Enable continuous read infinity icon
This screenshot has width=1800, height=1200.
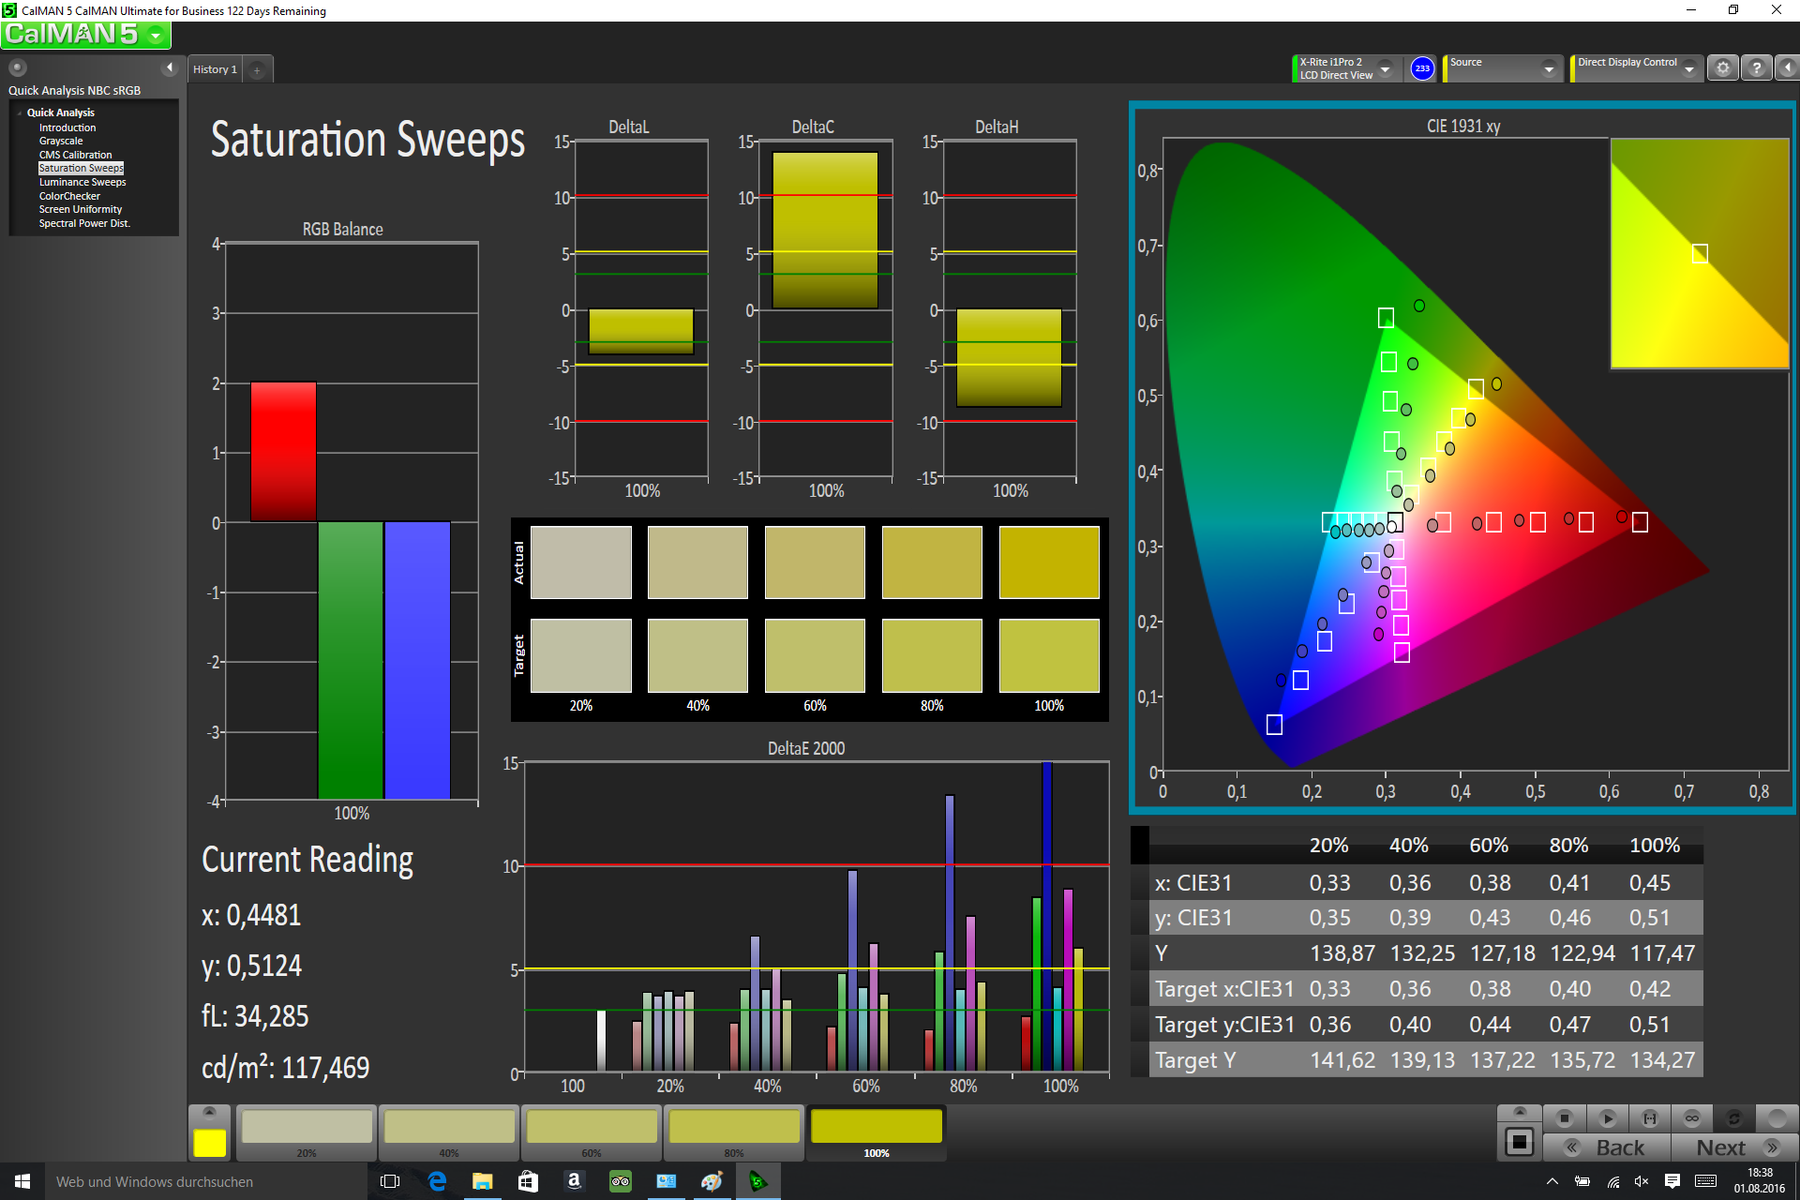coord(1692,1118)
